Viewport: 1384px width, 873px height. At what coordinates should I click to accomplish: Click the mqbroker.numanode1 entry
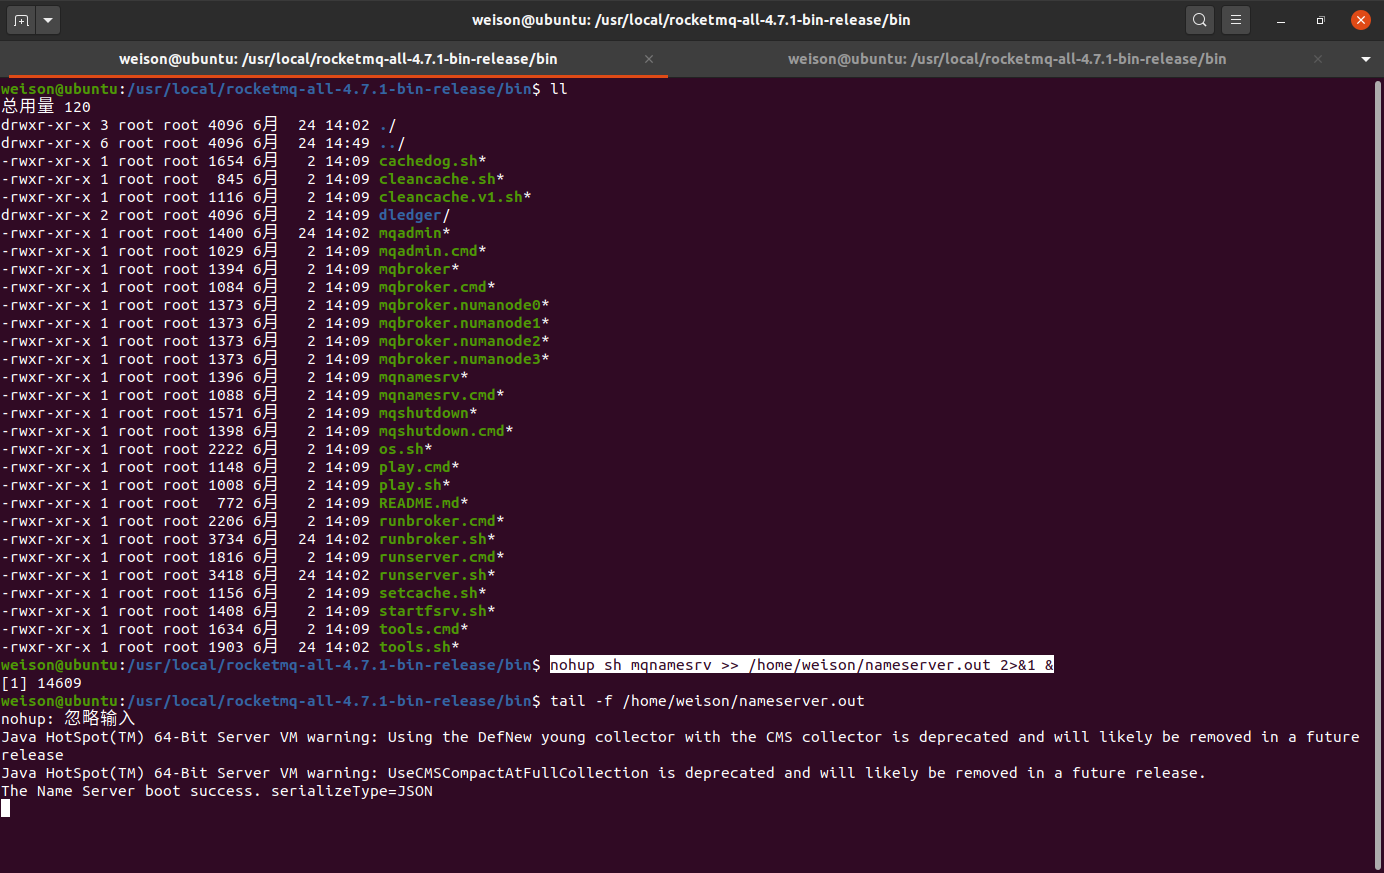pos(460,323)
